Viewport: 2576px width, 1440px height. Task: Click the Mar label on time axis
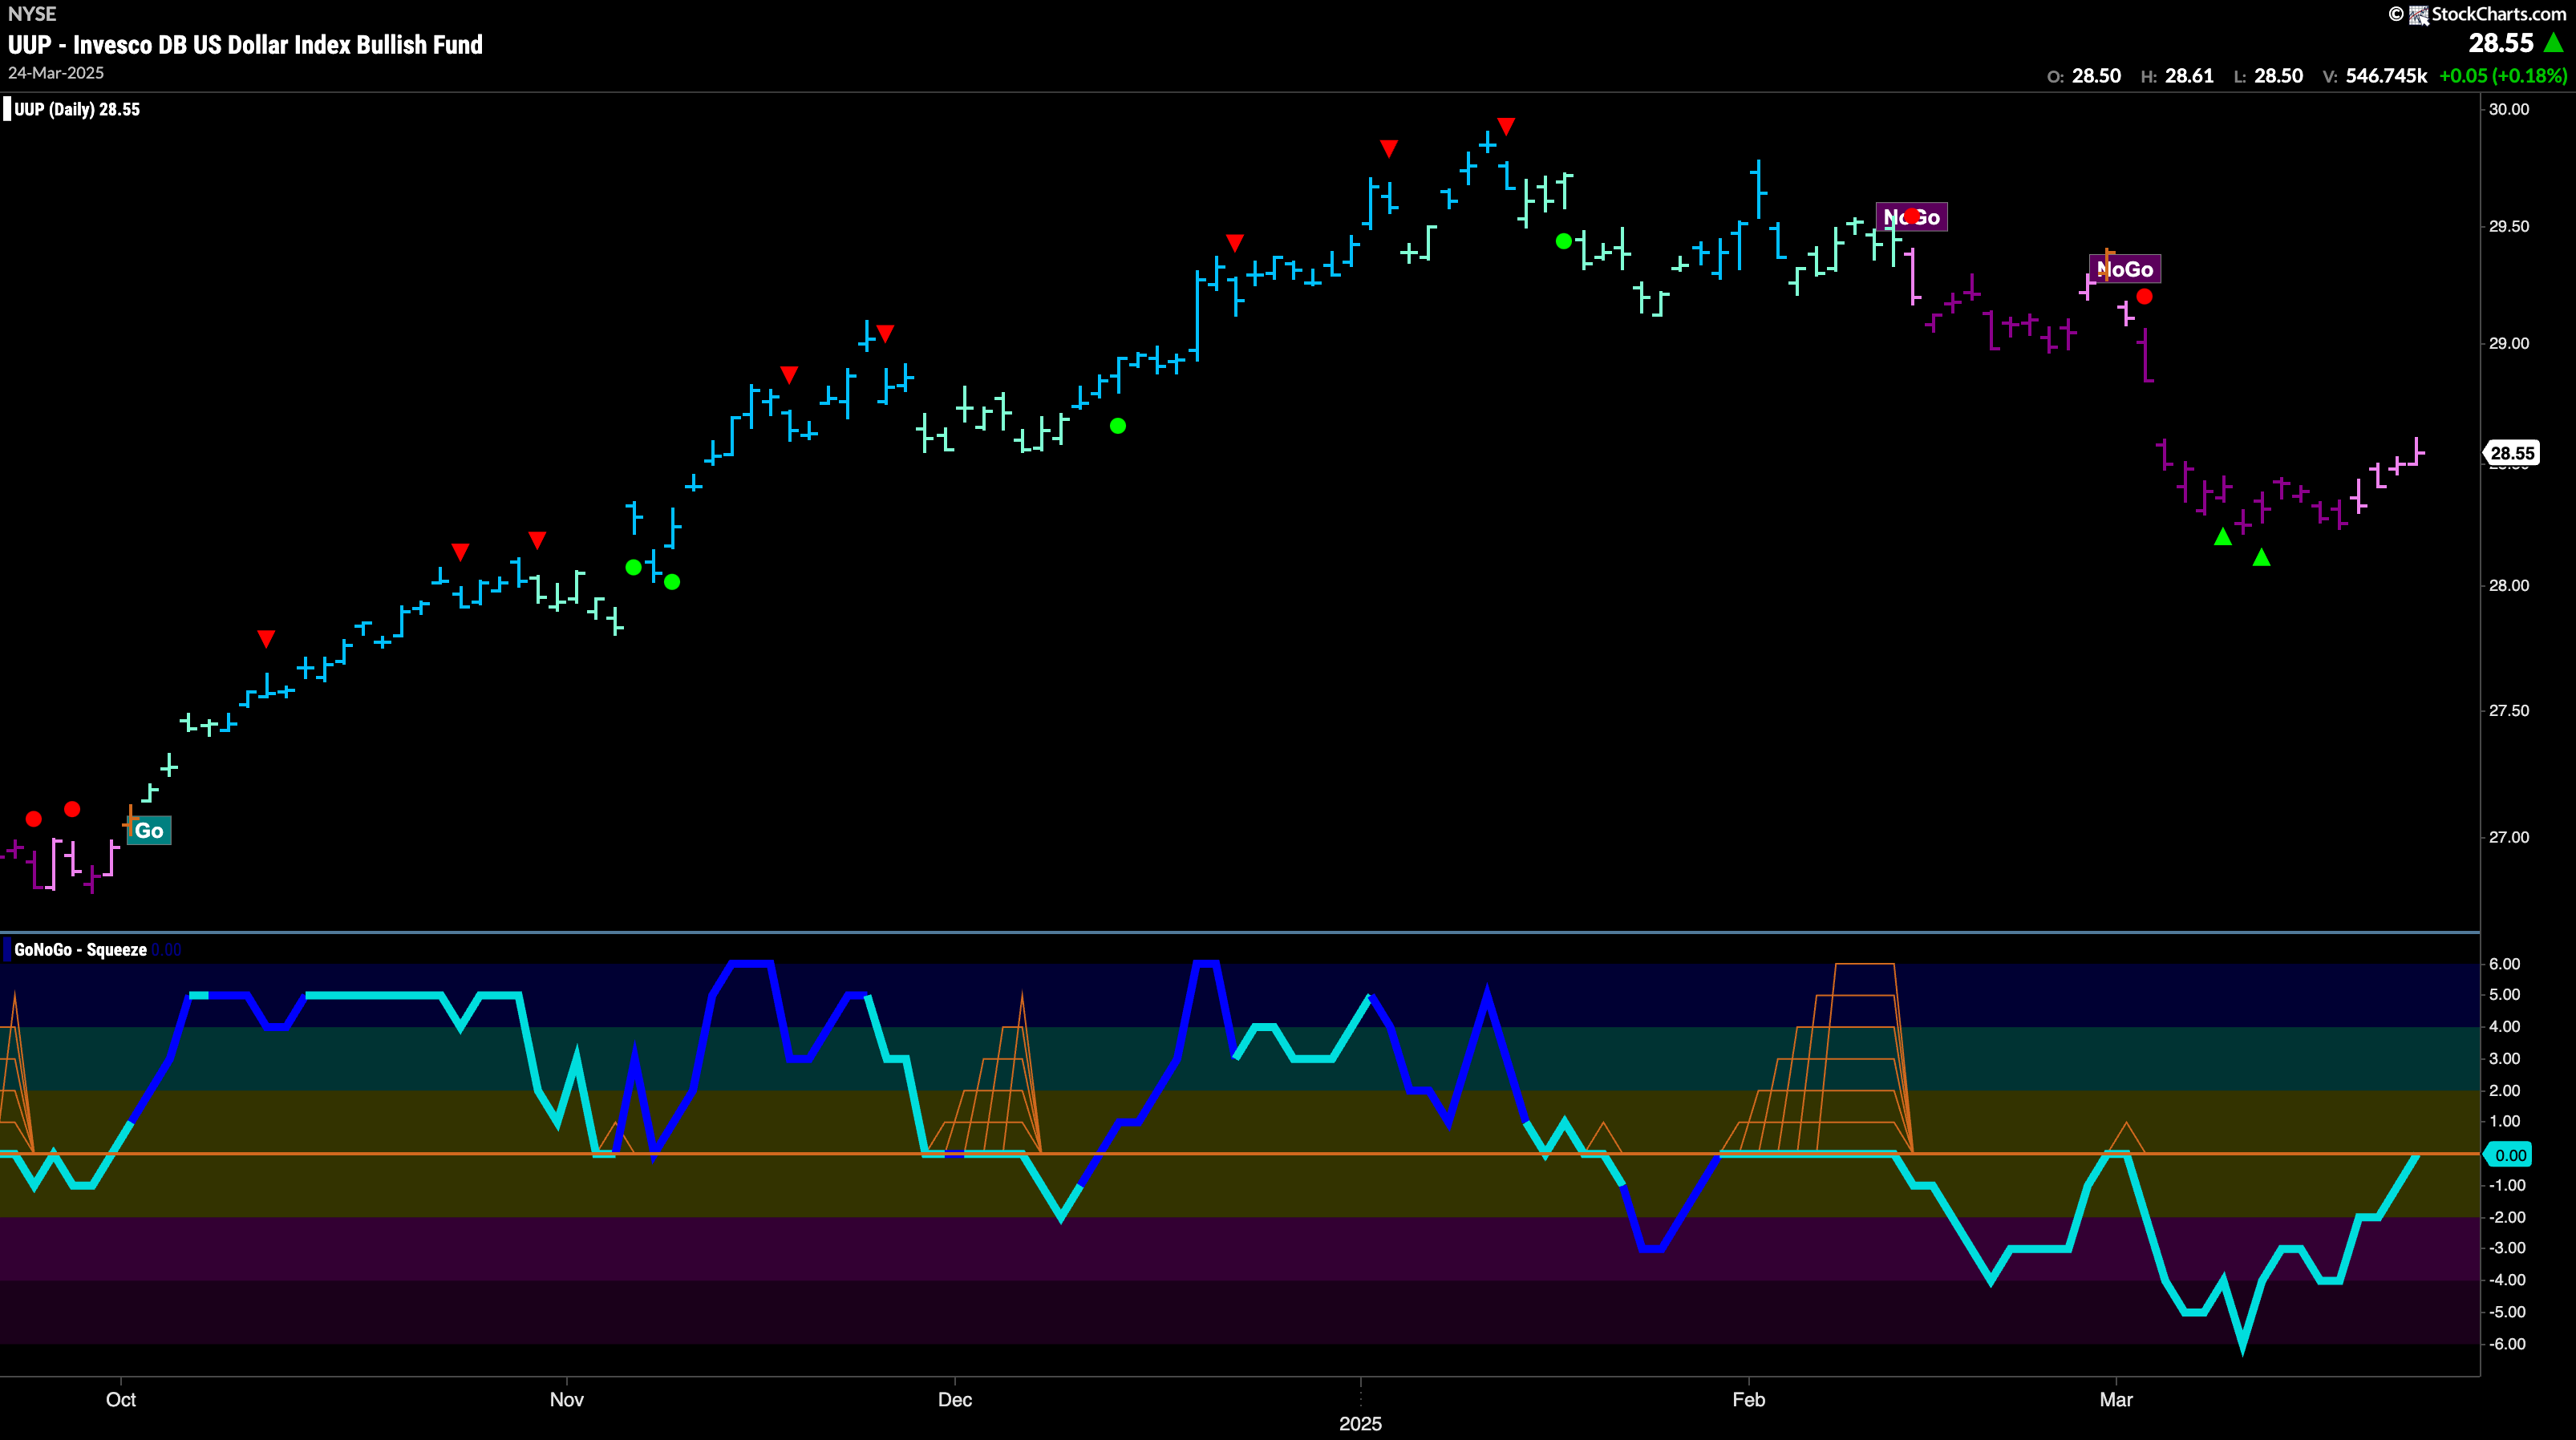[x=2116, y=1399]
